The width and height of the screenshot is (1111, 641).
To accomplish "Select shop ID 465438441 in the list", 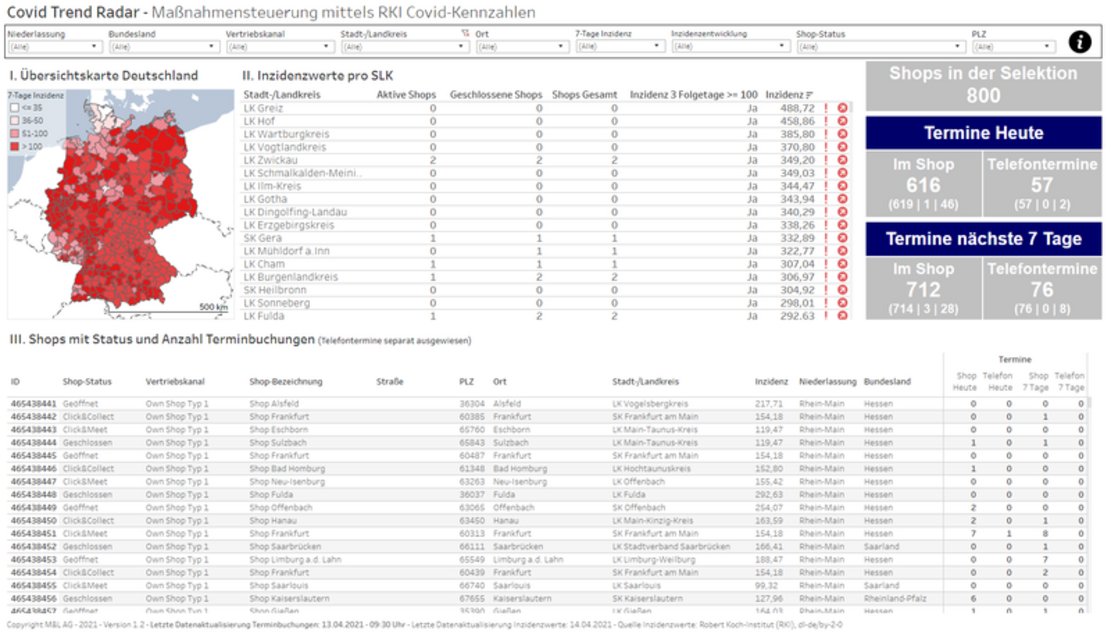I will click(x=34, y=403).
